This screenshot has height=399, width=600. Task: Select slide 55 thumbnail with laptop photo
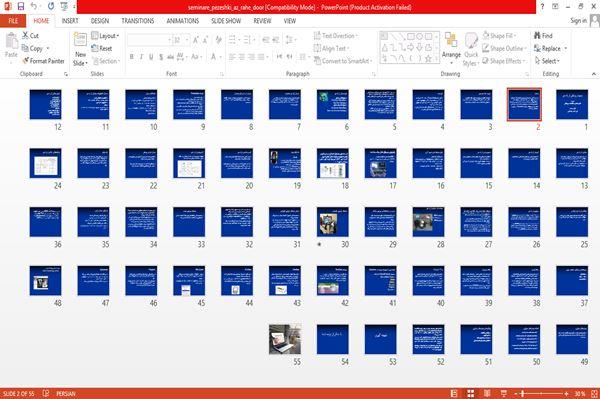(285, 339)
